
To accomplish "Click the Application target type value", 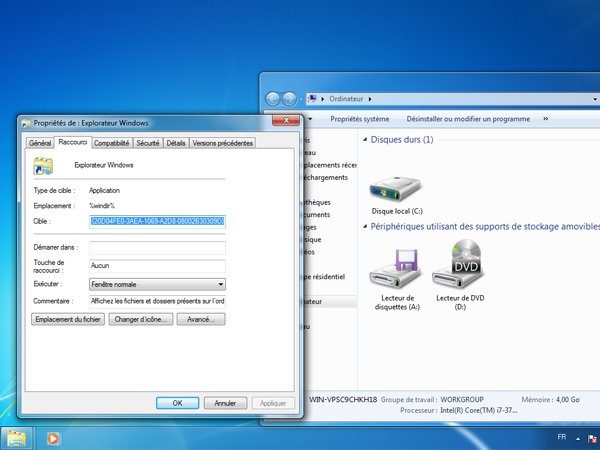I will (104, 191).
